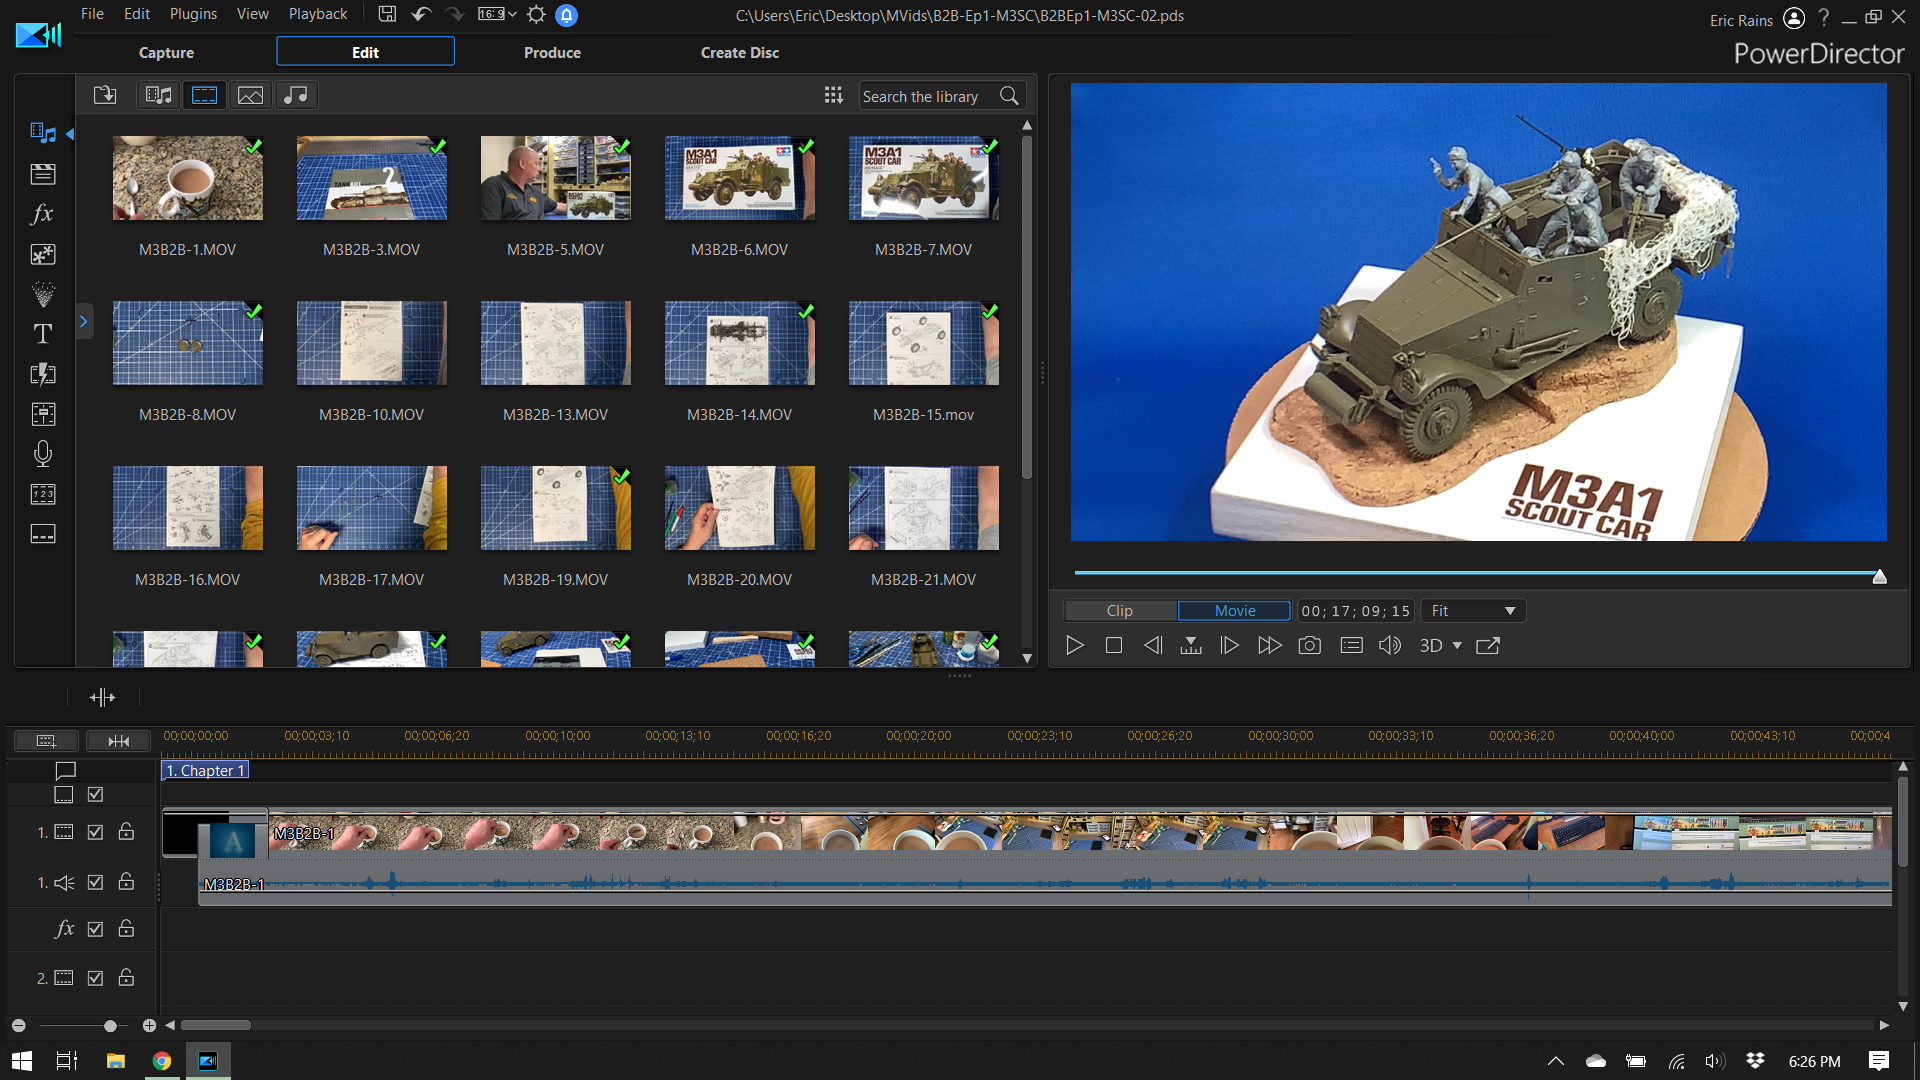Image resolution: width=1920 pixels, height=1080 pixels.
Task: Open the File menu
Action: (92, 14)
